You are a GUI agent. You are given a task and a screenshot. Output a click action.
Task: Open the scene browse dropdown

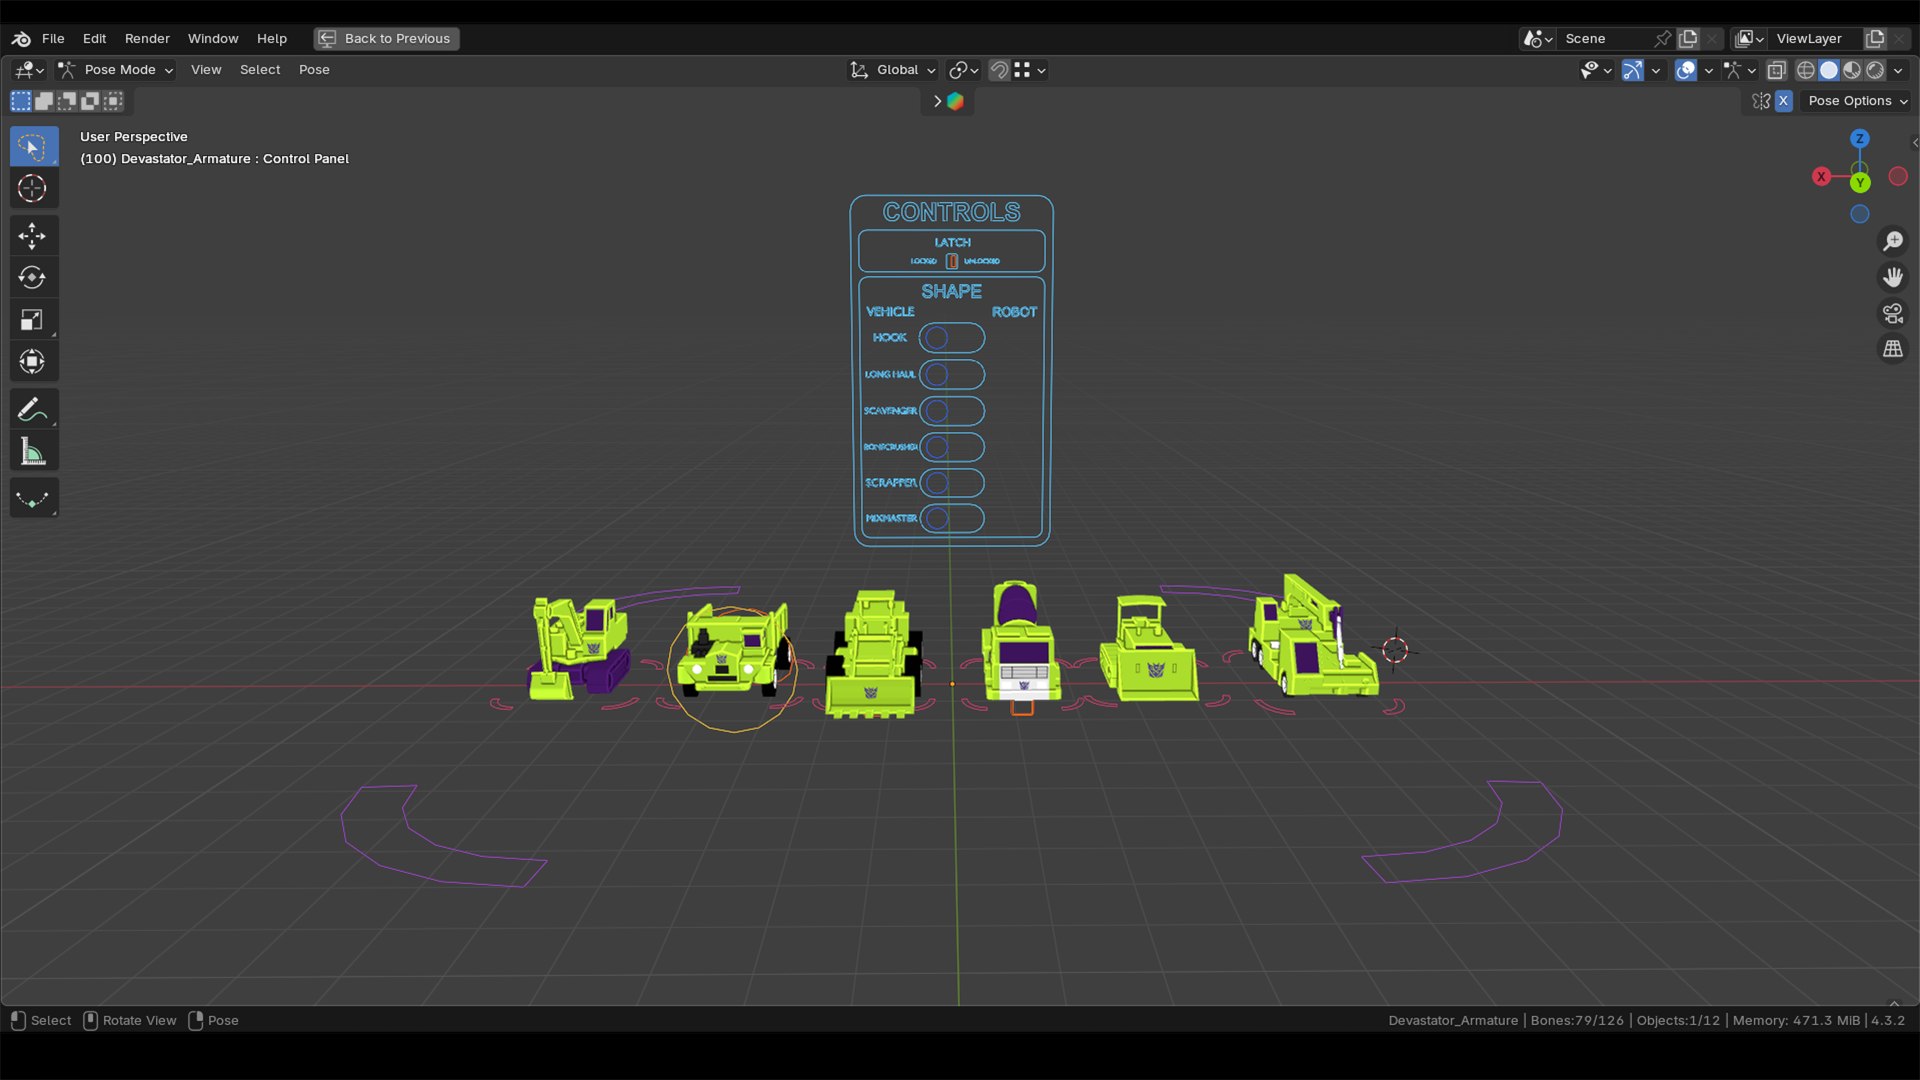coord(1537,39)
